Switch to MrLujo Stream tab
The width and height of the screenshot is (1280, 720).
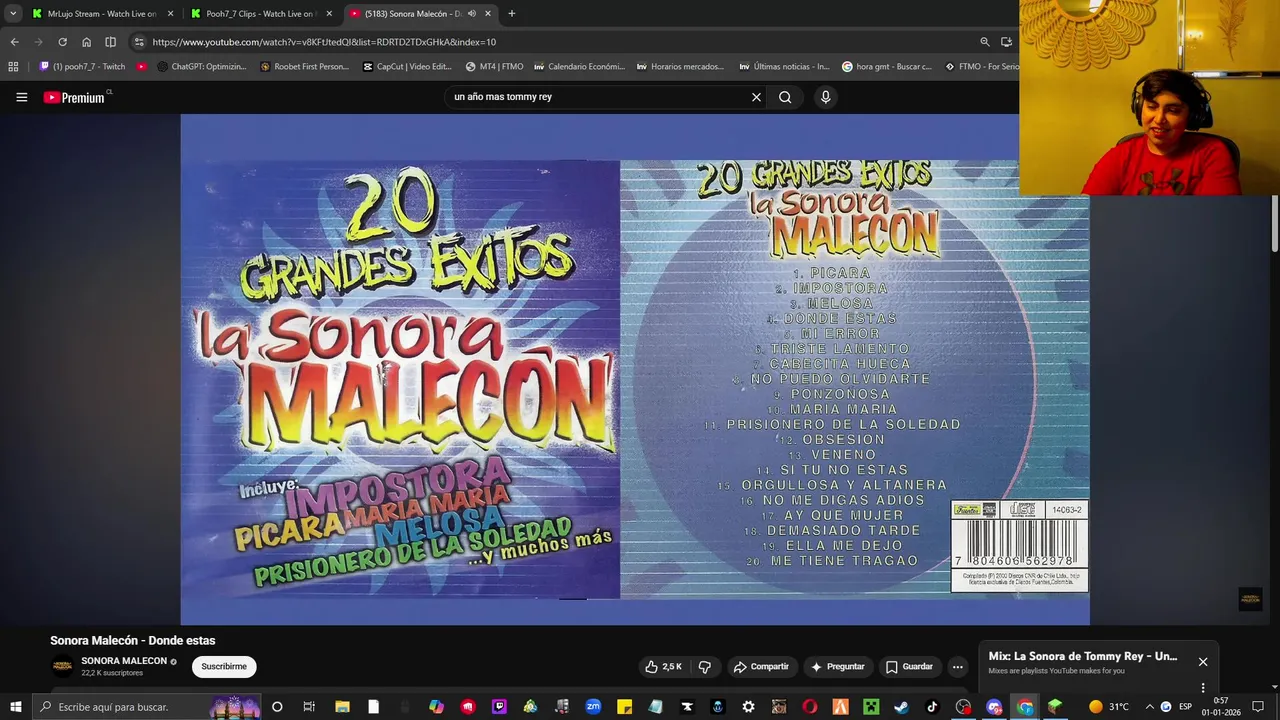(x=100, y=14)
